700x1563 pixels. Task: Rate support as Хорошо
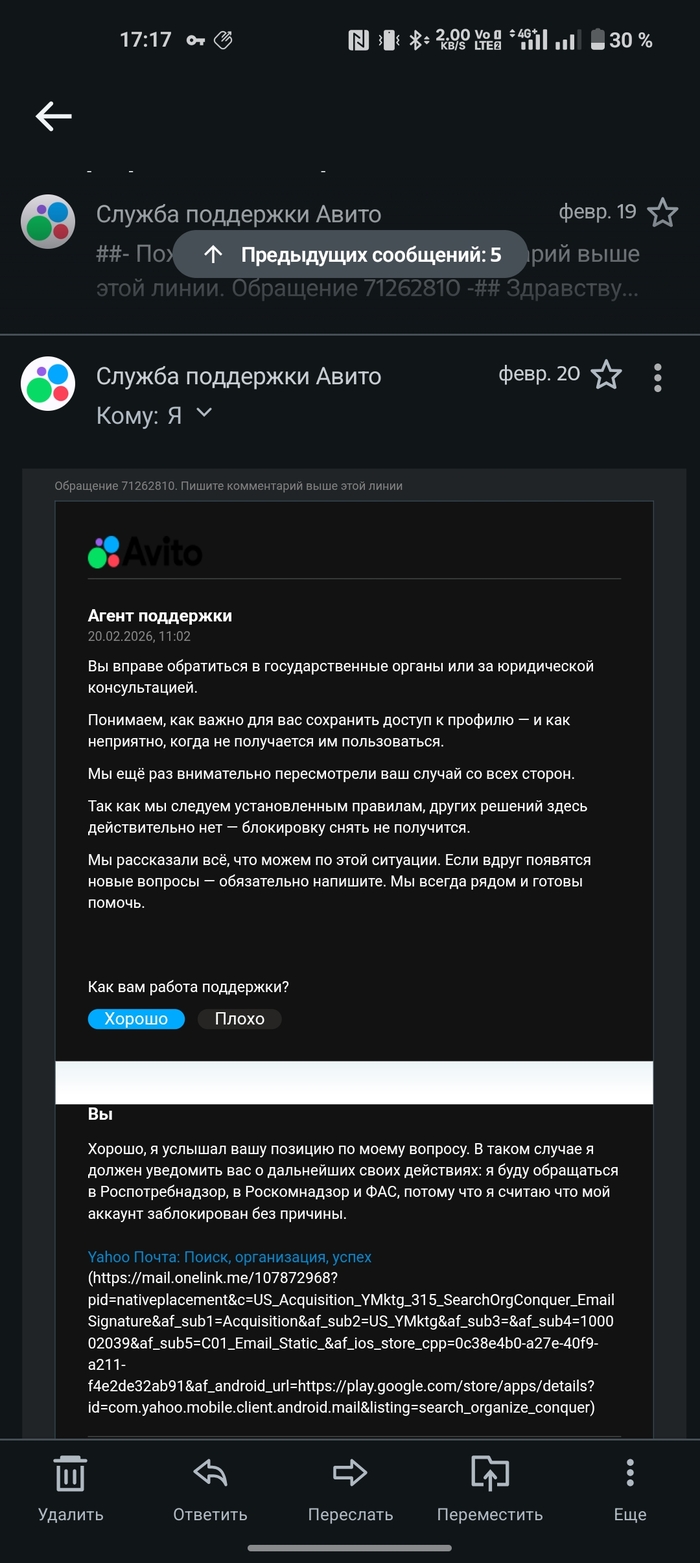(136, 1018)
